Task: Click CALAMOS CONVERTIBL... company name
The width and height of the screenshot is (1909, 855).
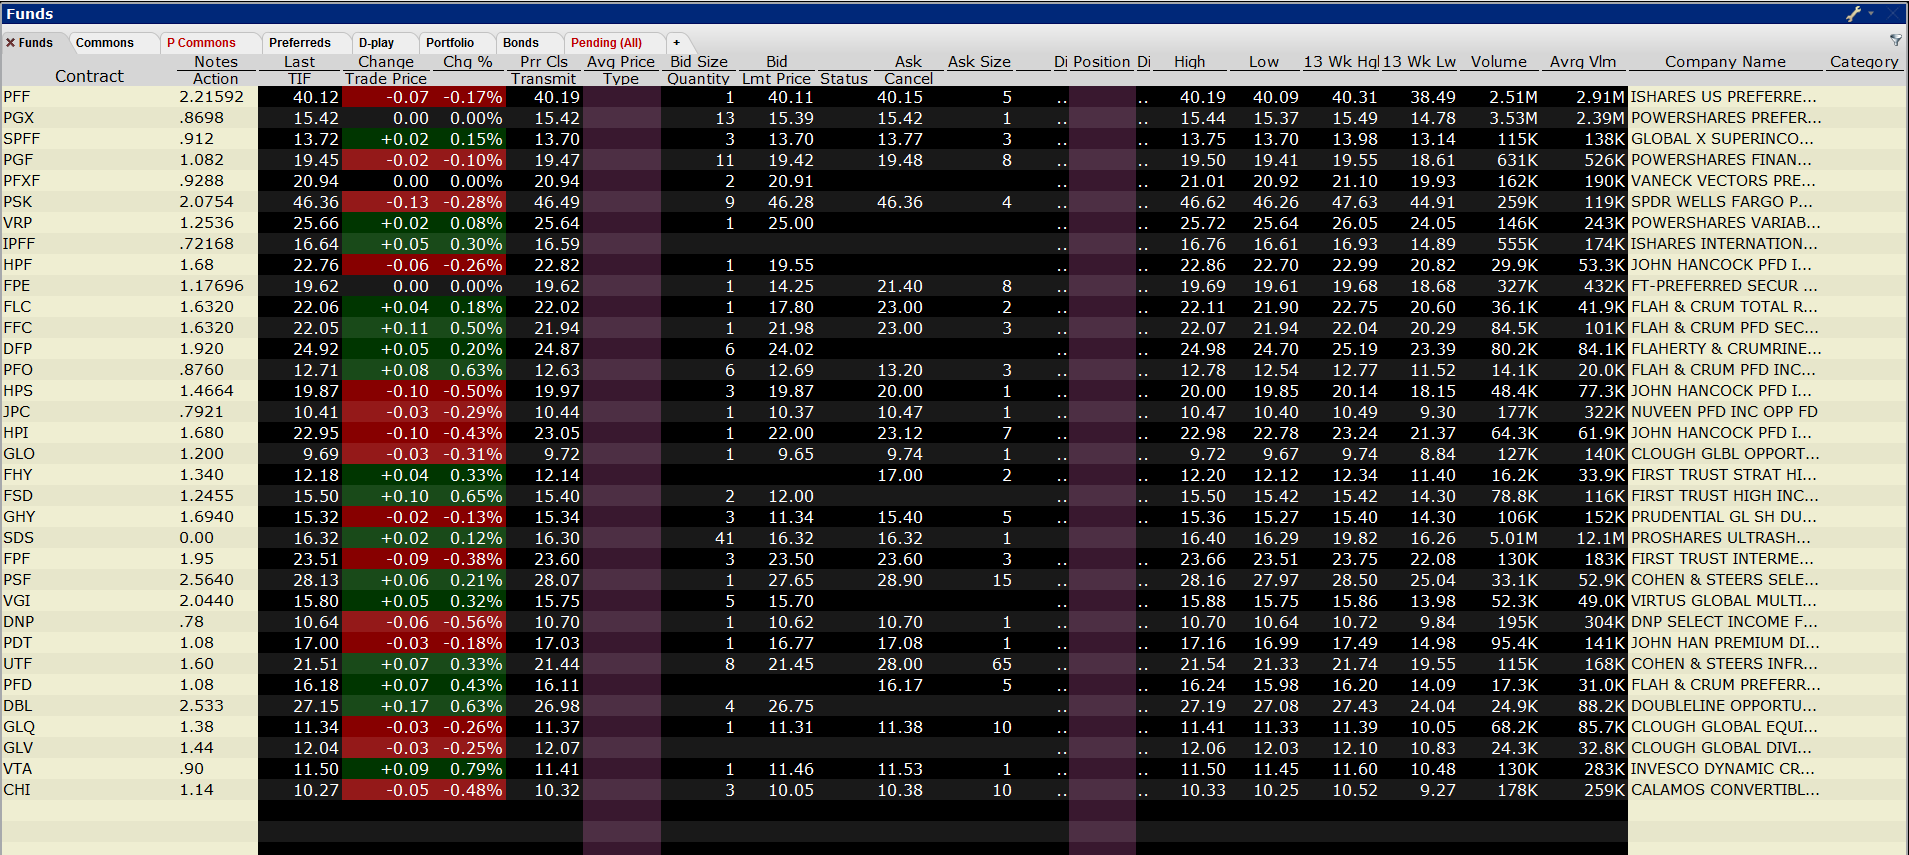Action: click(x=1725, y=790)
